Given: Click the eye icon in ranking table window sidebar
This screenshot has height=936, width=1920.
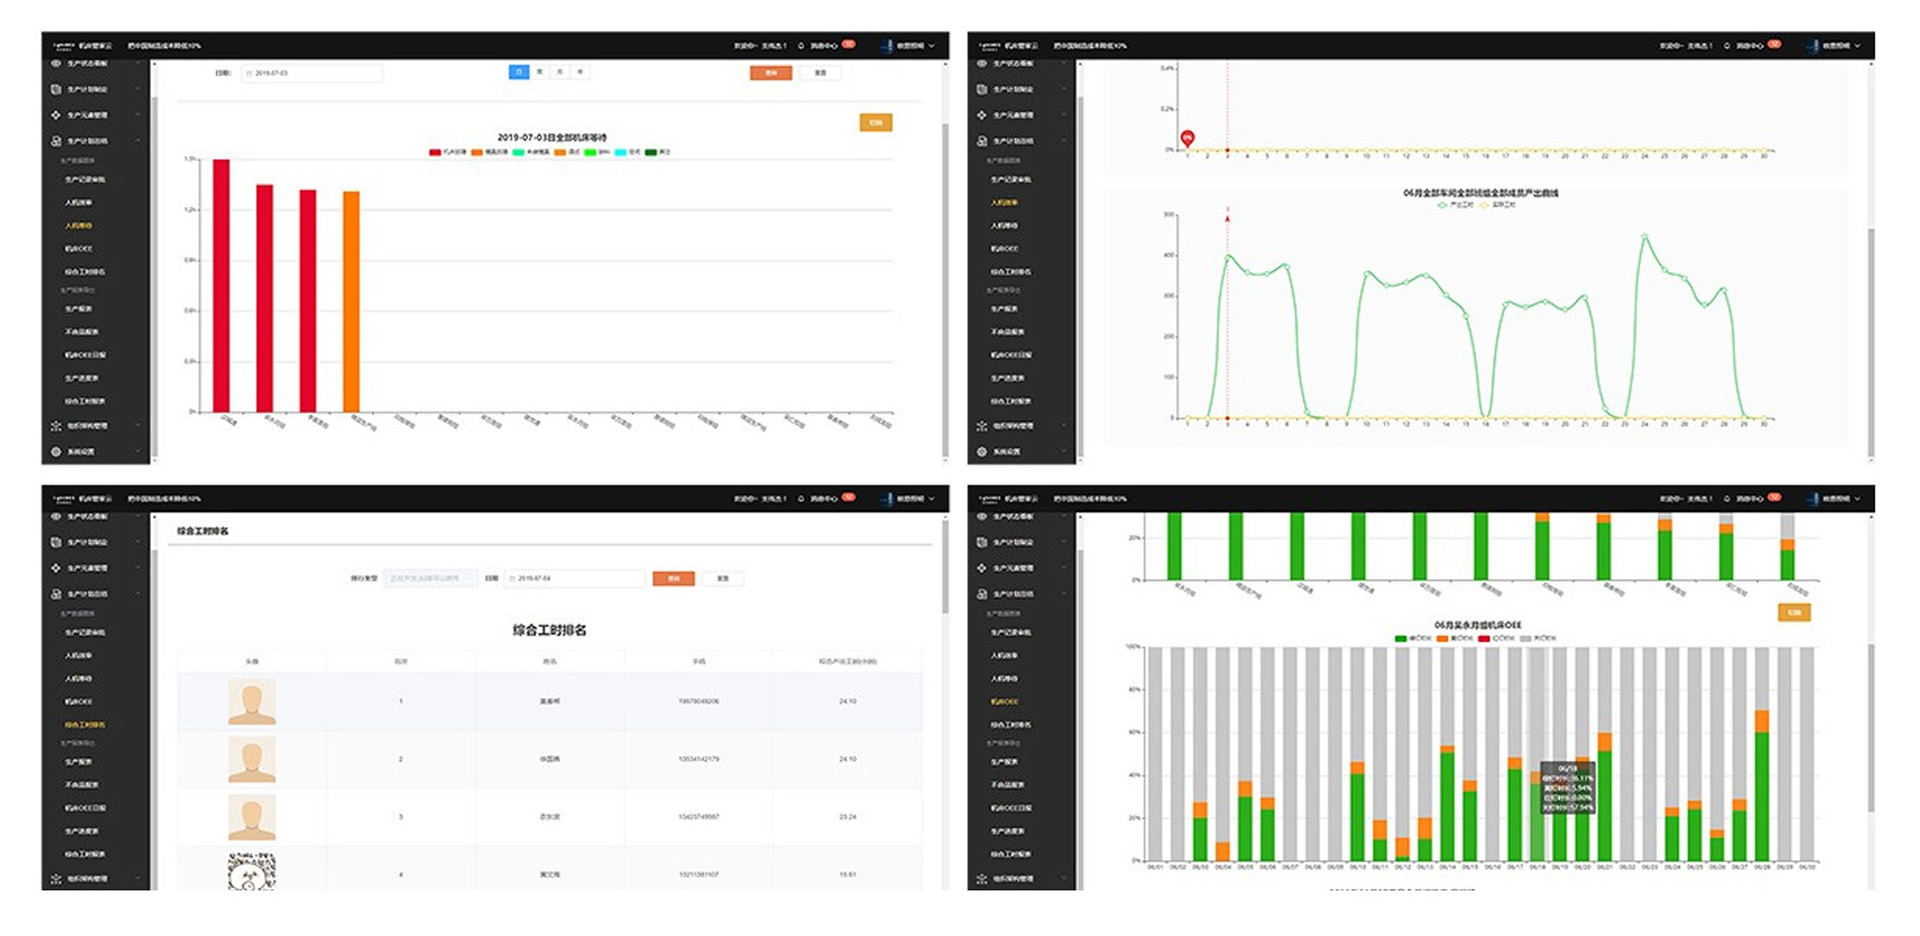Looking at the screenshot, I should click(56, 517).
